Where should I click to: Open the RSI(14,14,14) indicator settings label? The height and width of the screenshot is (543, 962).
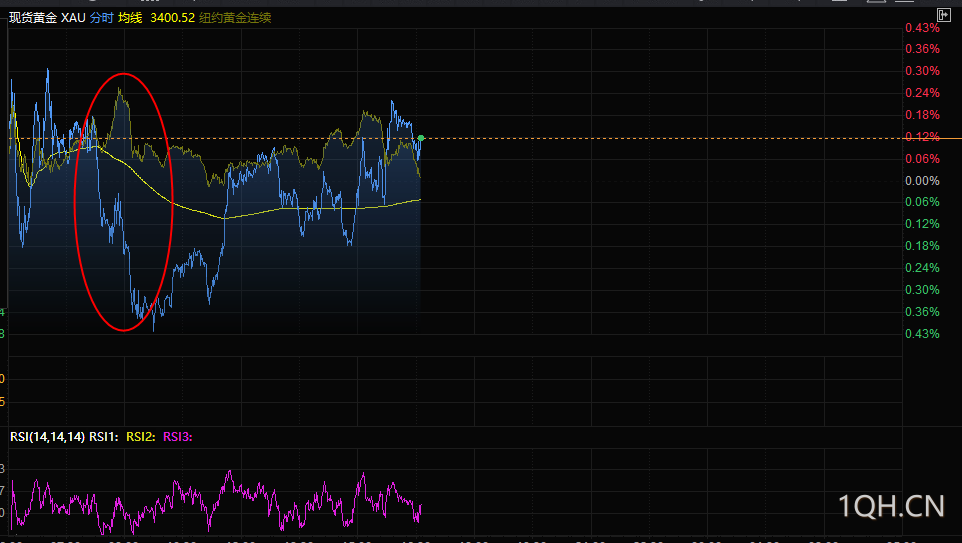pos(47,436)
